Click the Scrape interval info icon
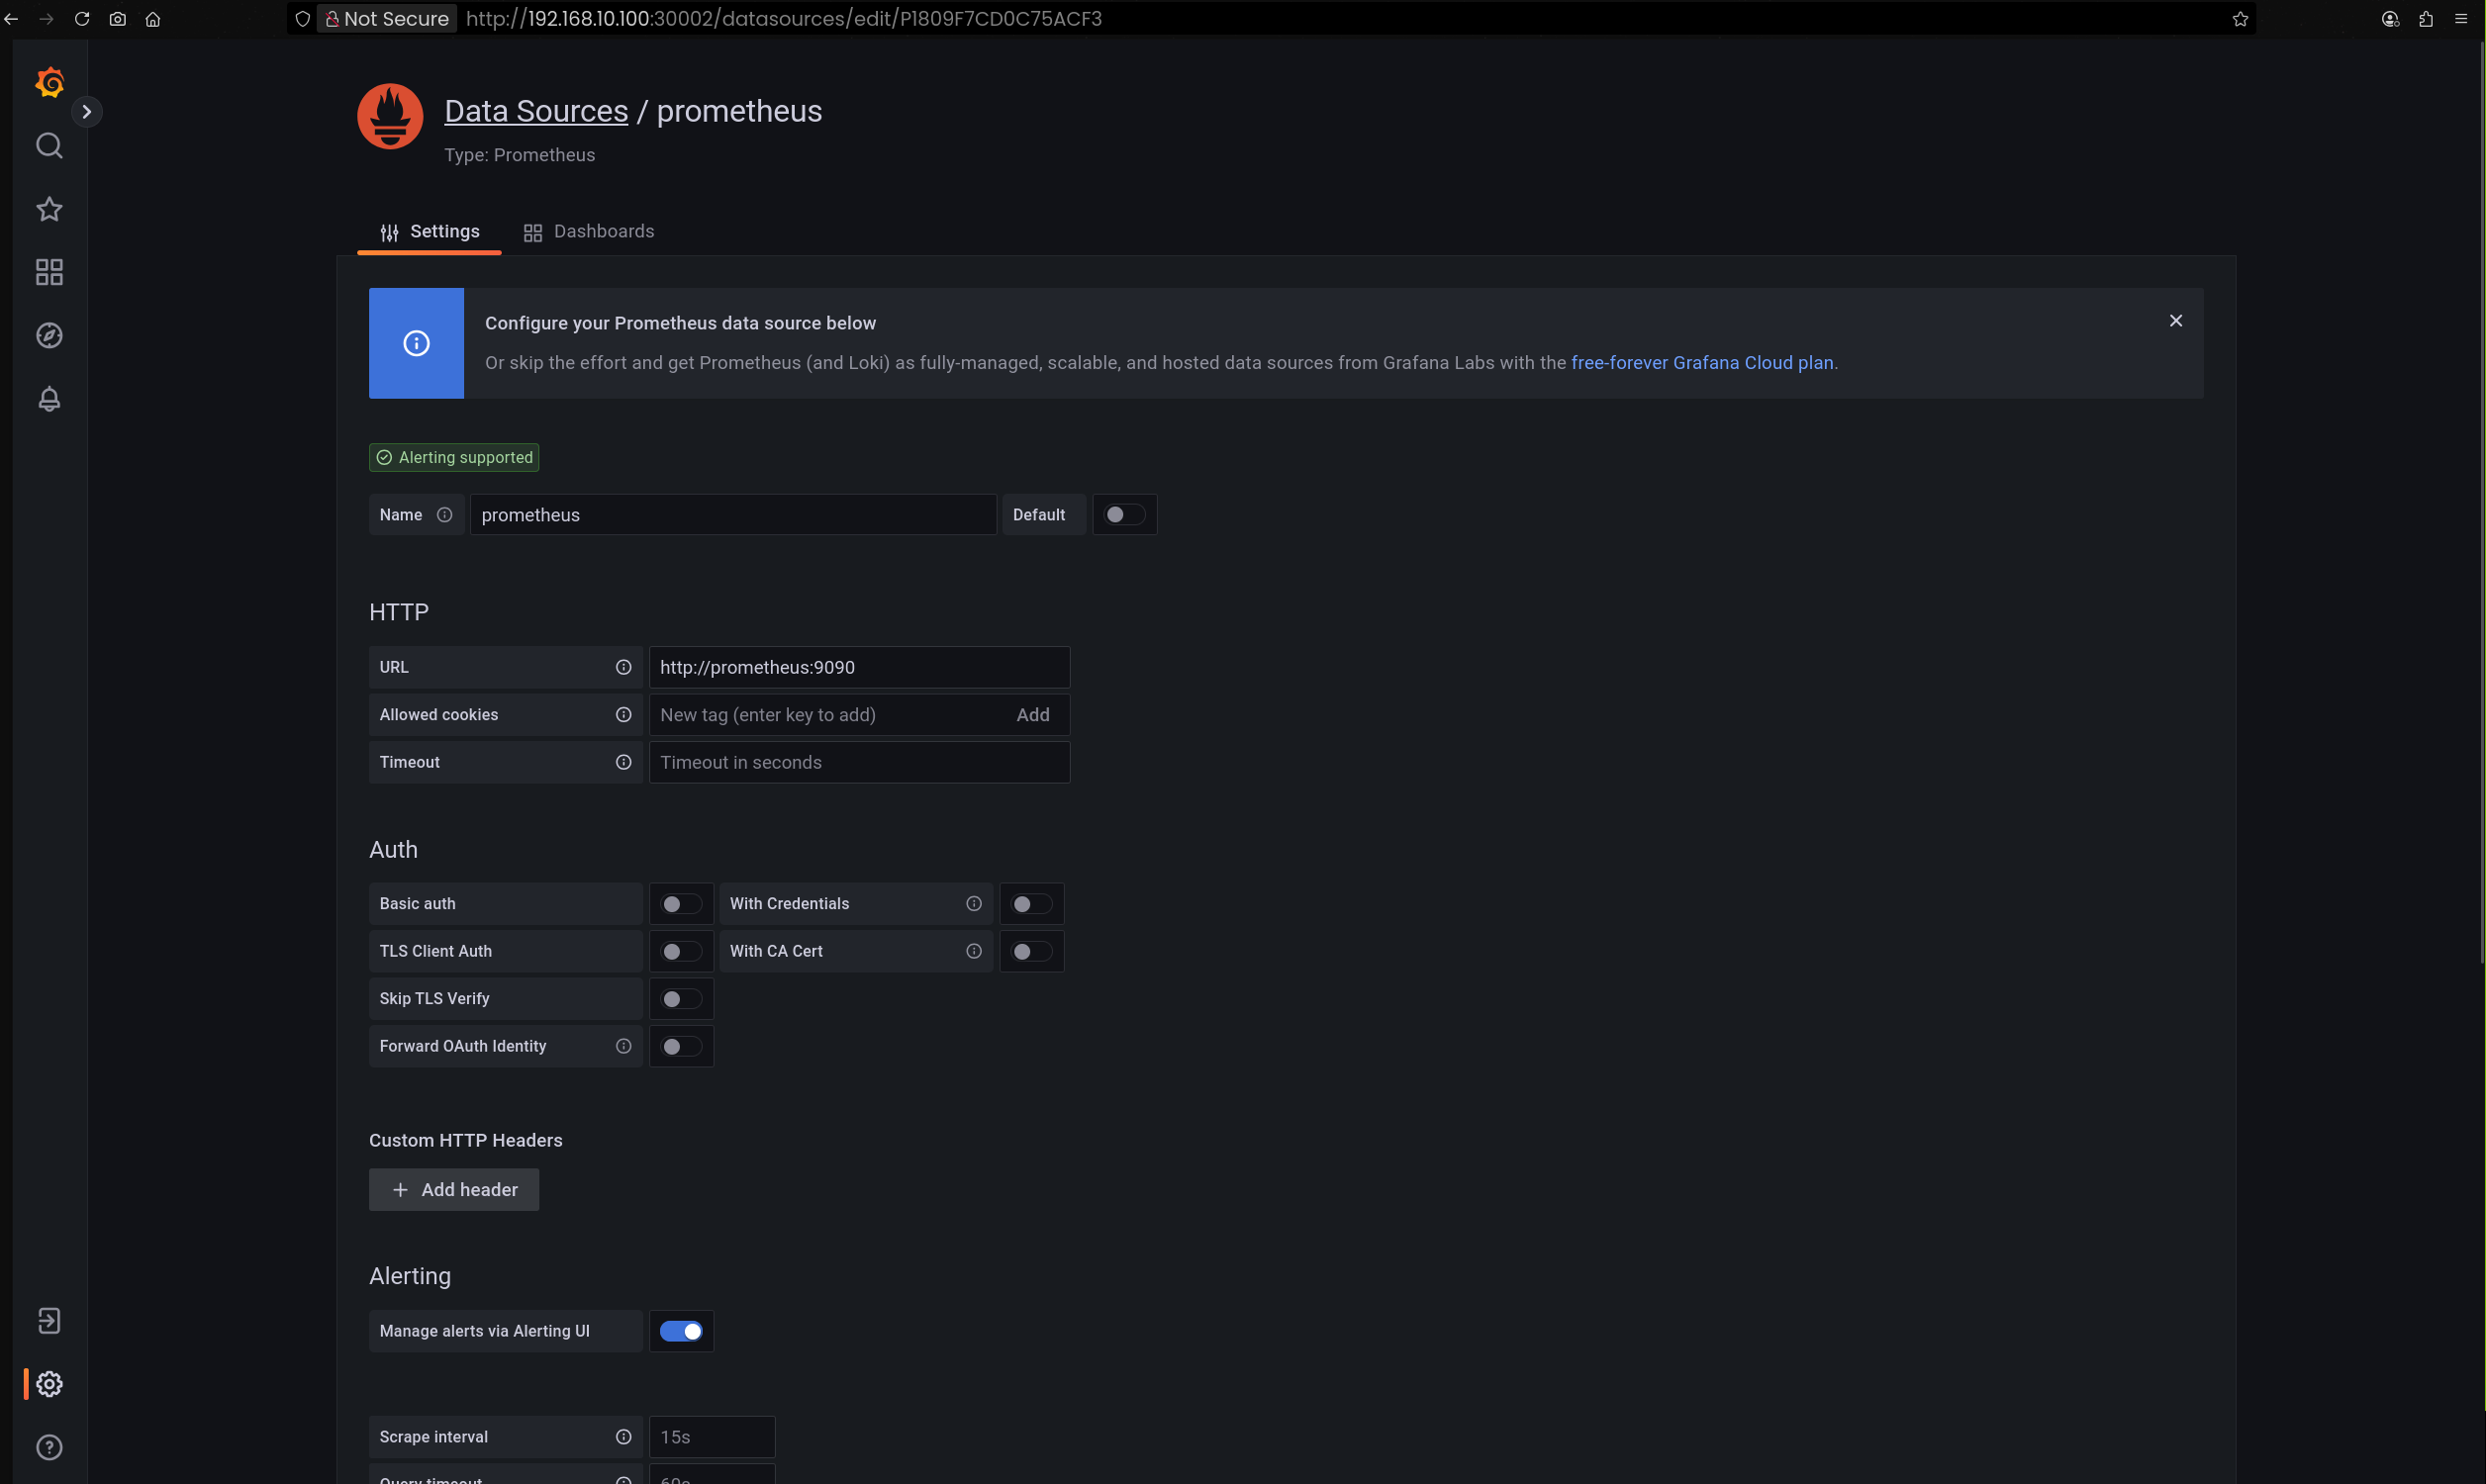This screenshot has width=2486, height=1484. [x=623, y=1437]
